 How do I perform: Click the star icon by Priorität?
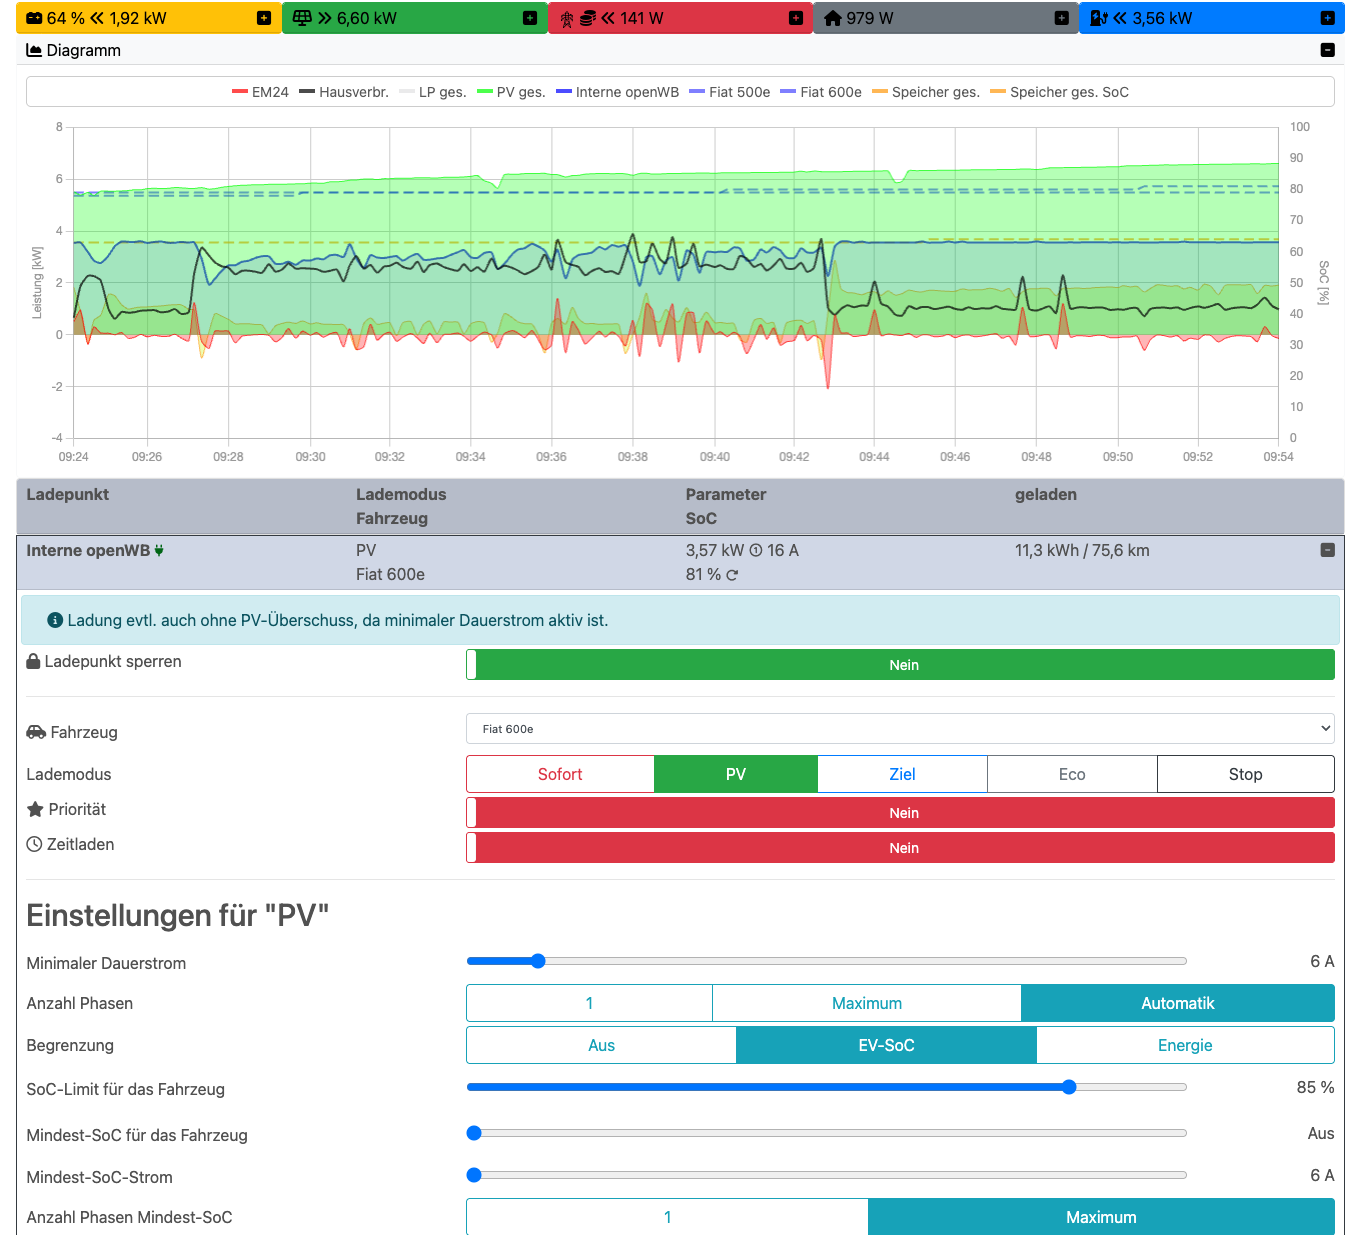(x=35, y=809)
